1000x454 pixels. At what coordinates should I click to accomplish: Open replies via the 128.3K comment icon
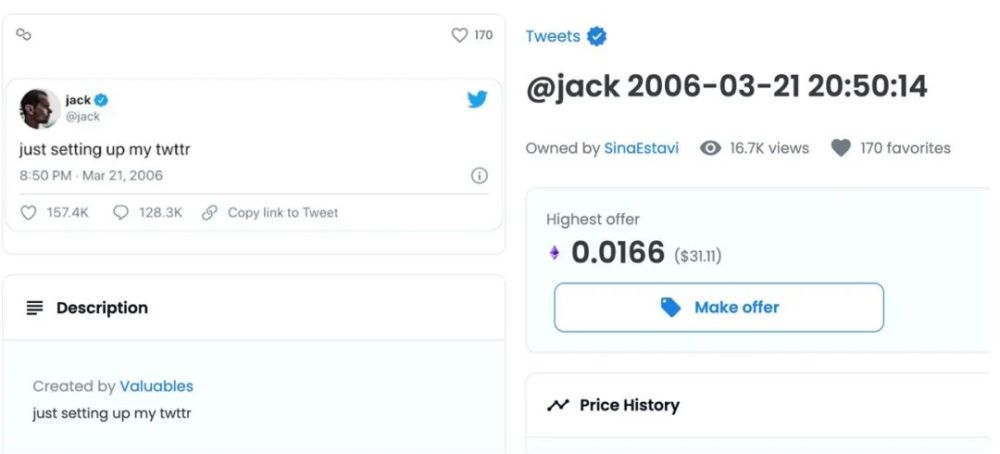point(121,212)
